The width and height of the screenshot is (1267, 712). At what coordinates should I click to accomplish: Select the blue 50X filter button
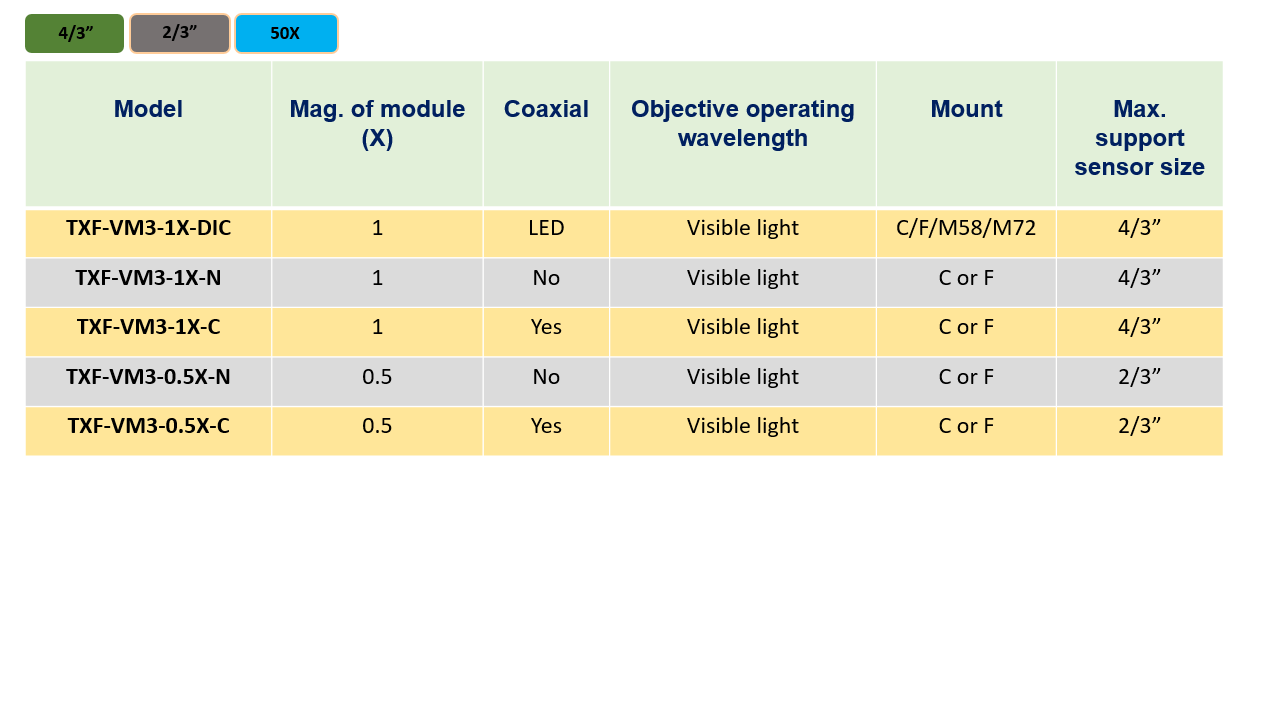[286, 33]
